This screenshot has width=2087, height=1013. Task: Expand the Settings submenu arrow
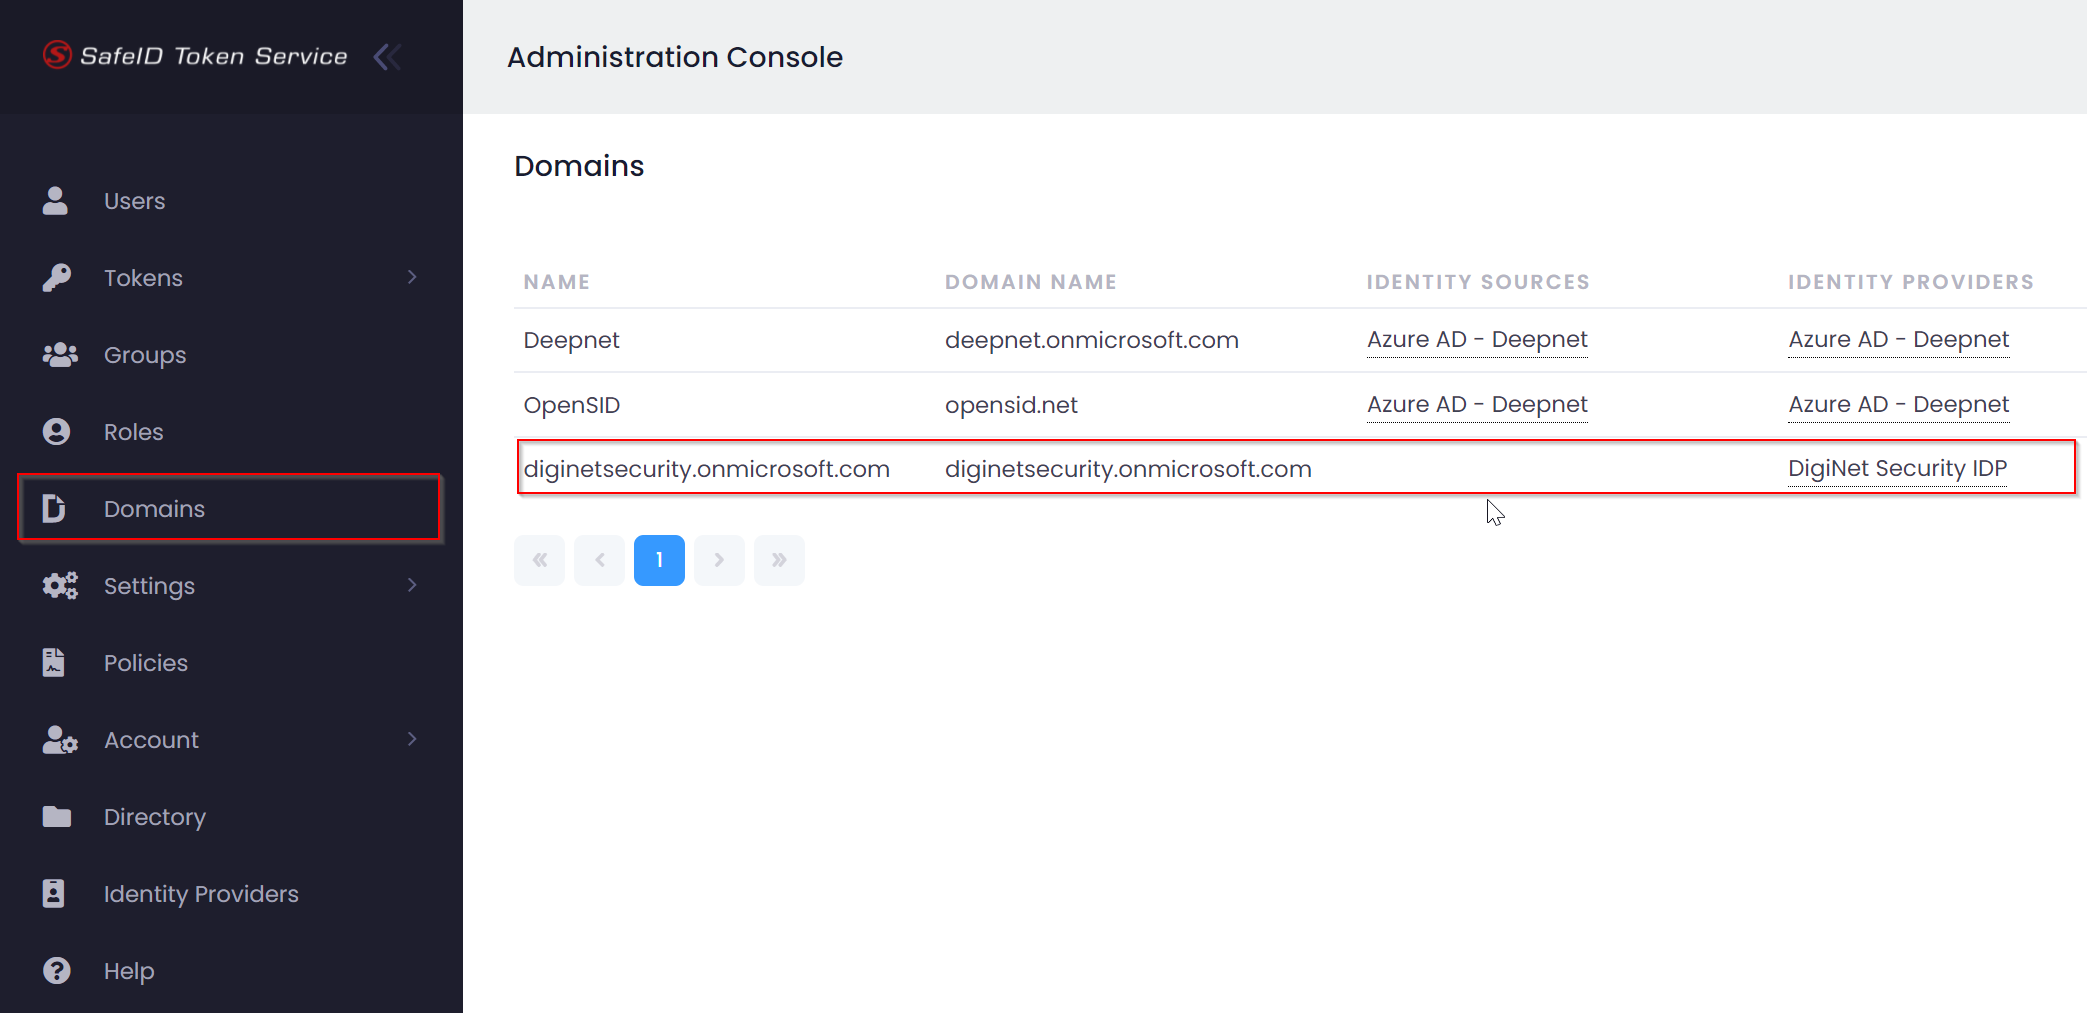click(412, 585)
